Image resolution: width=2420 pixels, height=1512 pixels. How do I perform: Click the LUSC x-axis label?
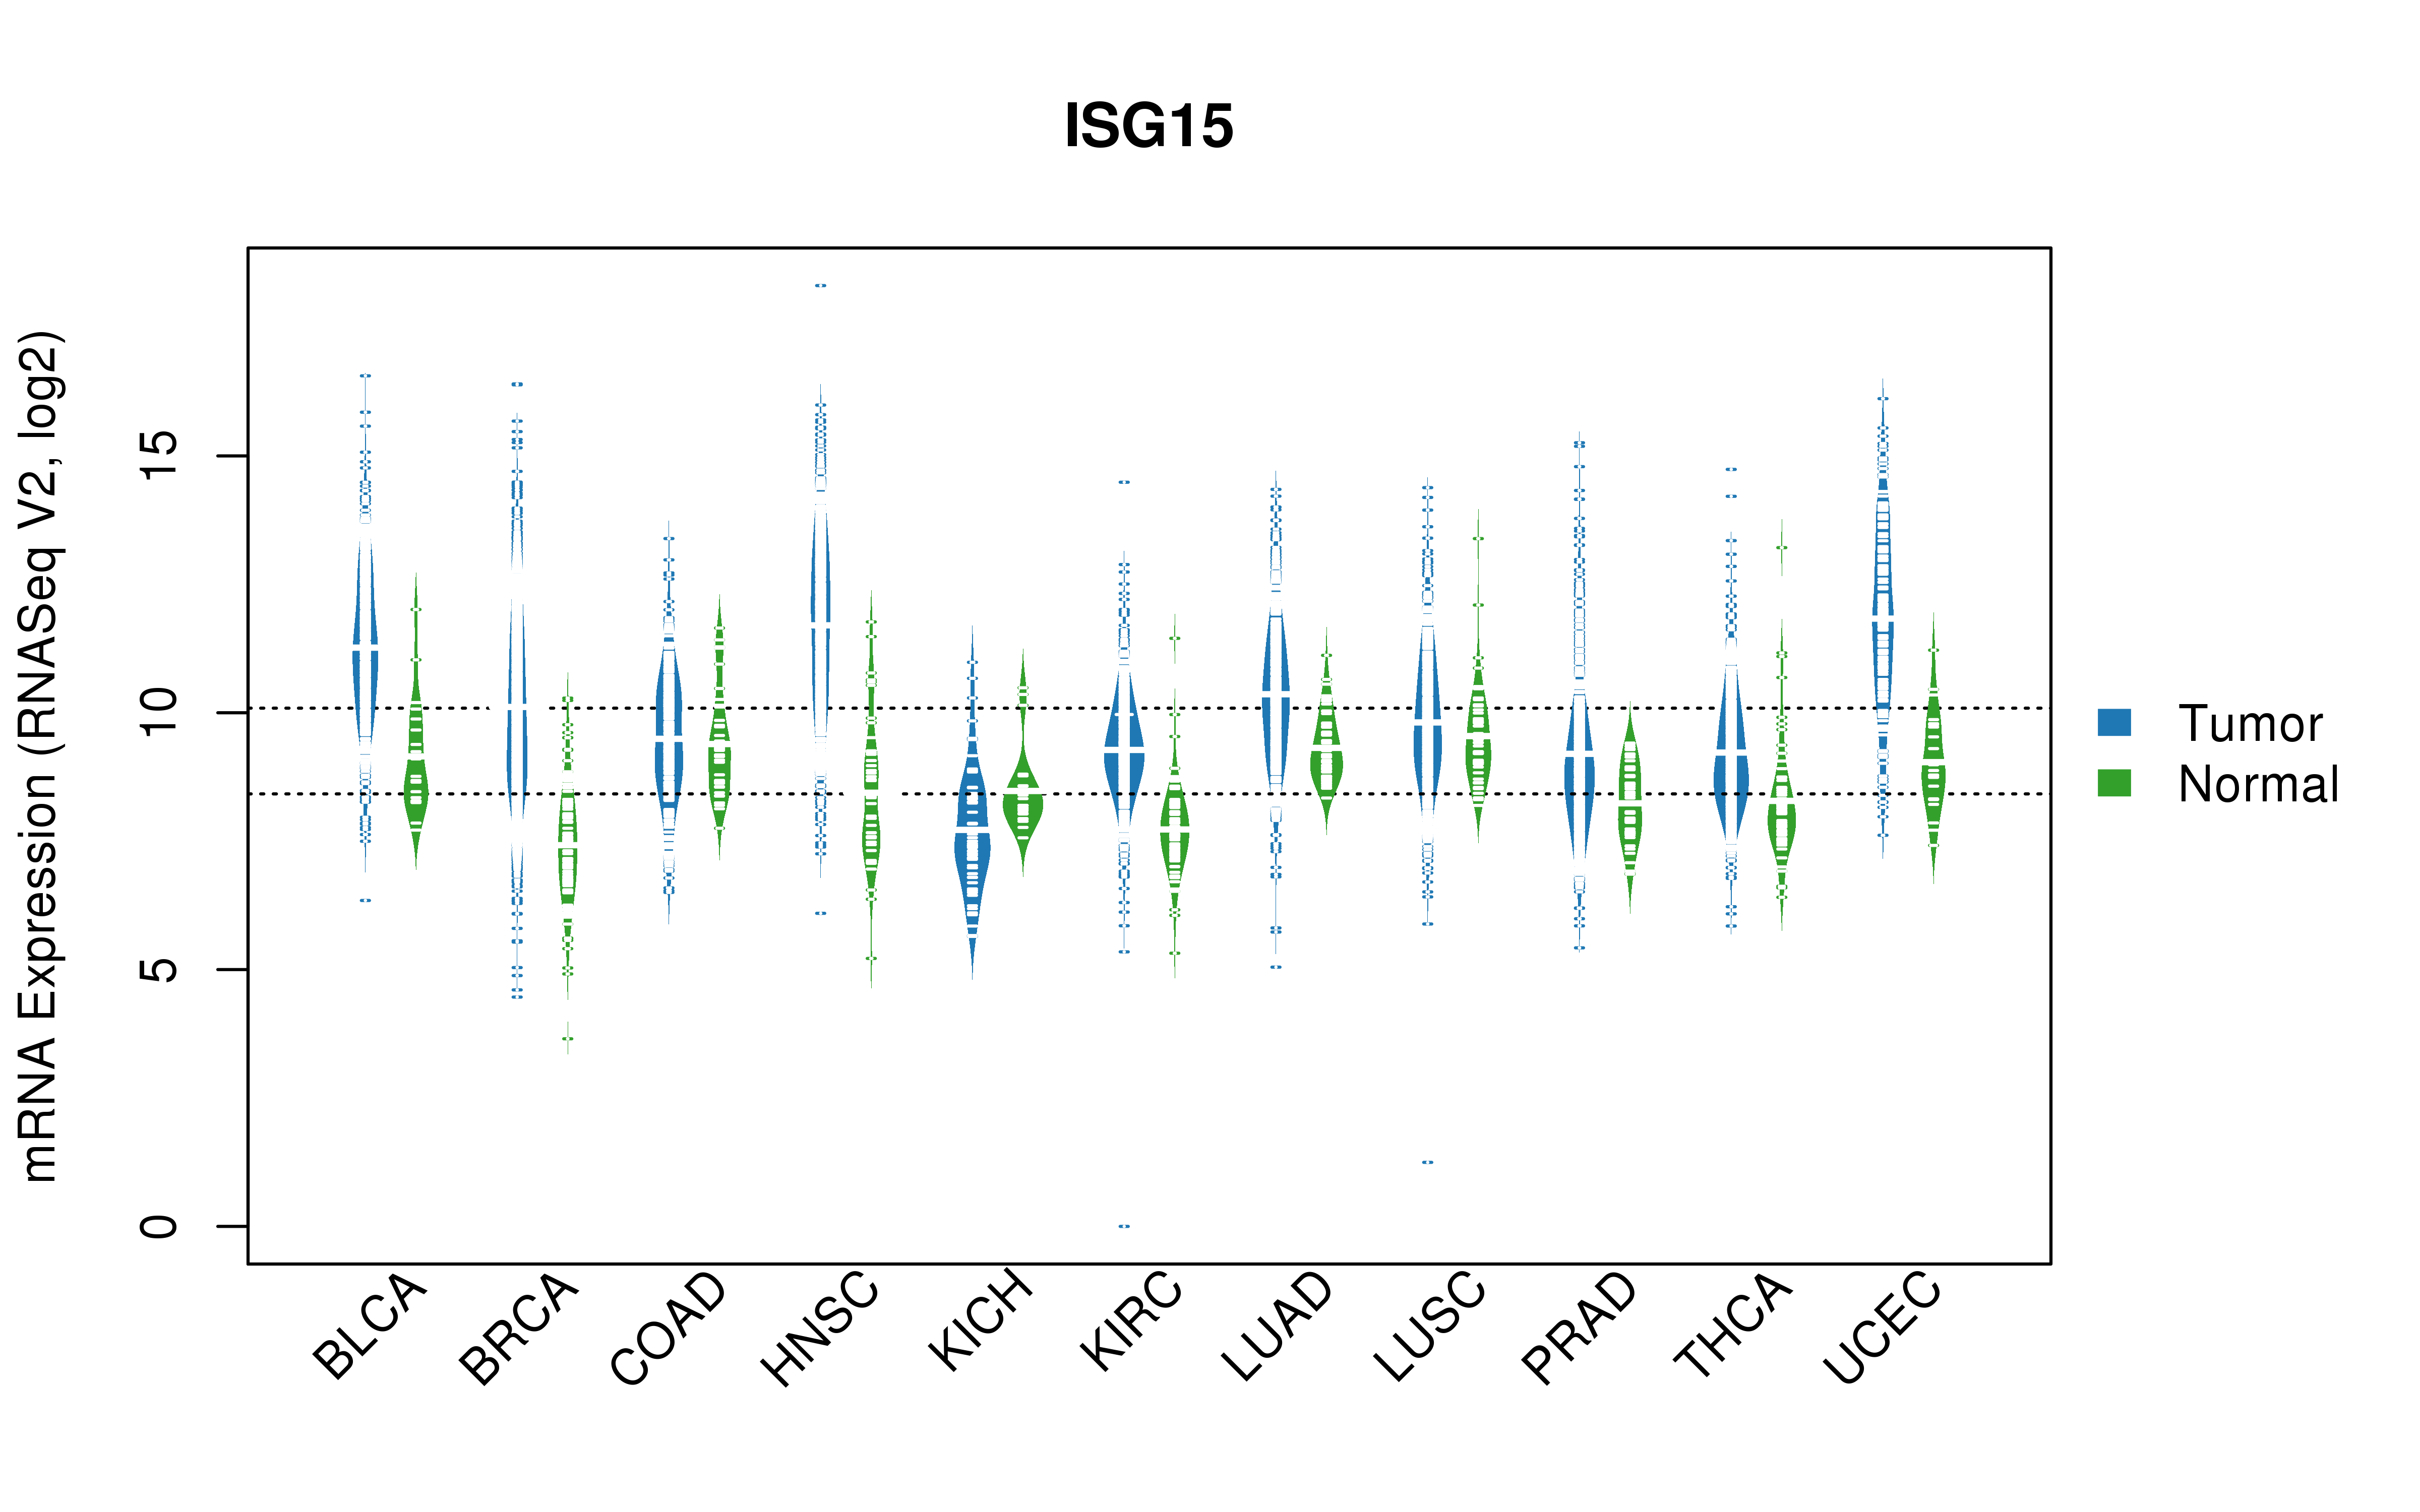click(1430, 1326)
